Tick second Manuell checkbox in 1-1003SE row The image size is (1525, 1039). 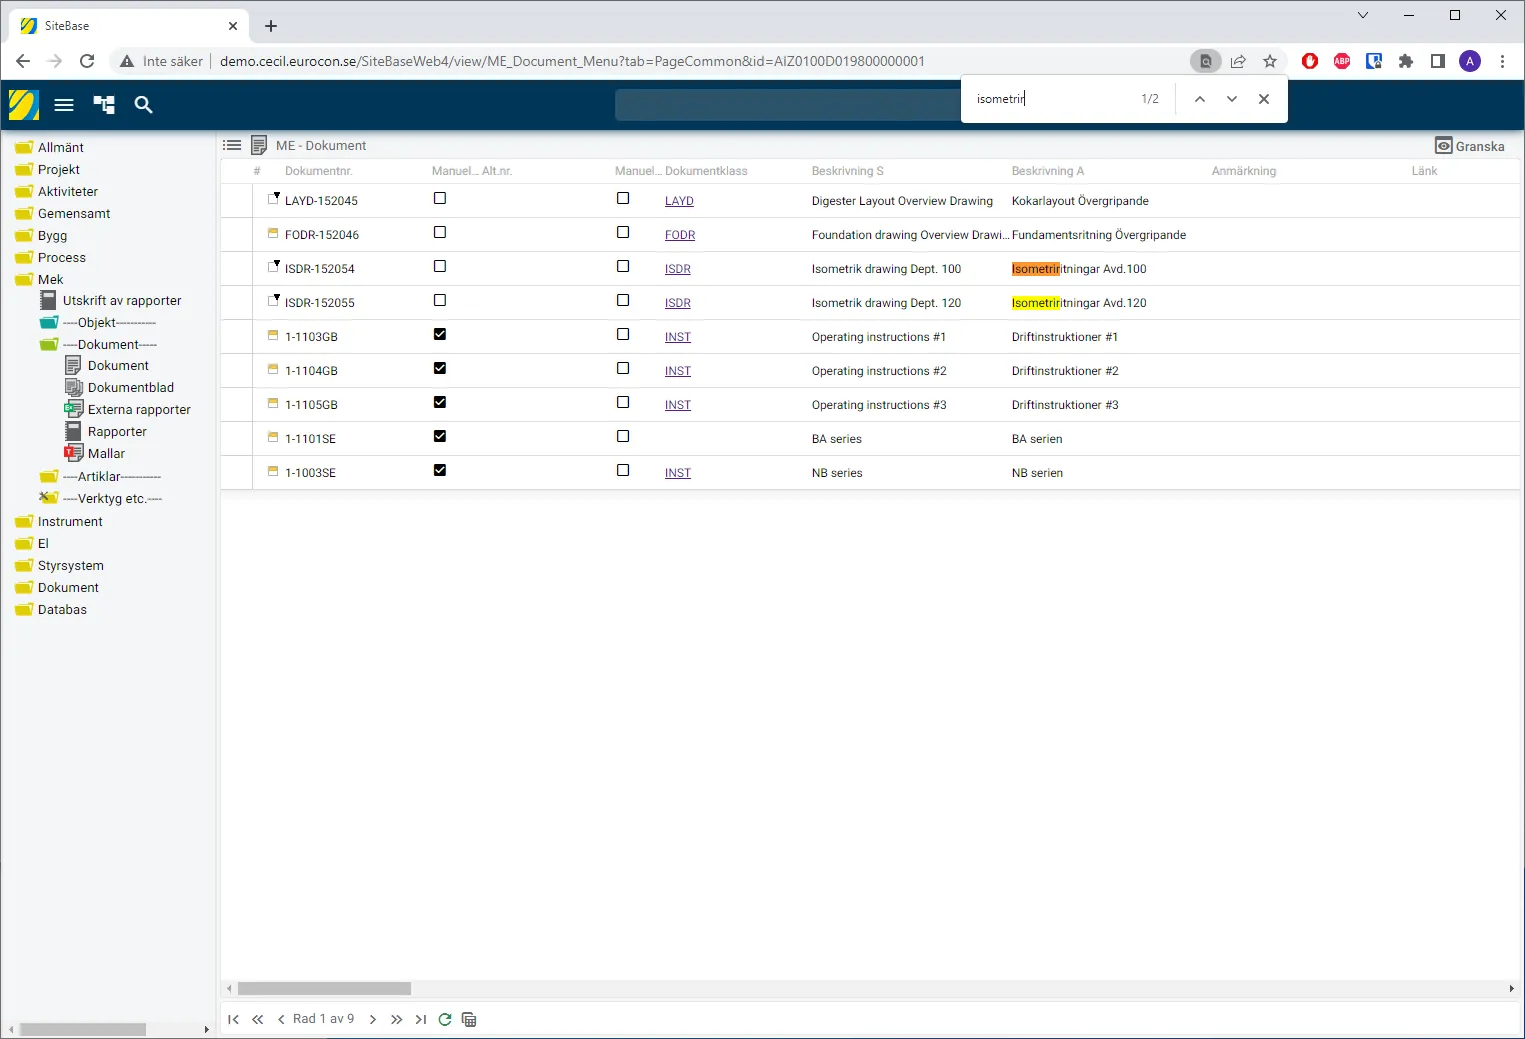(x=623, y=471)
